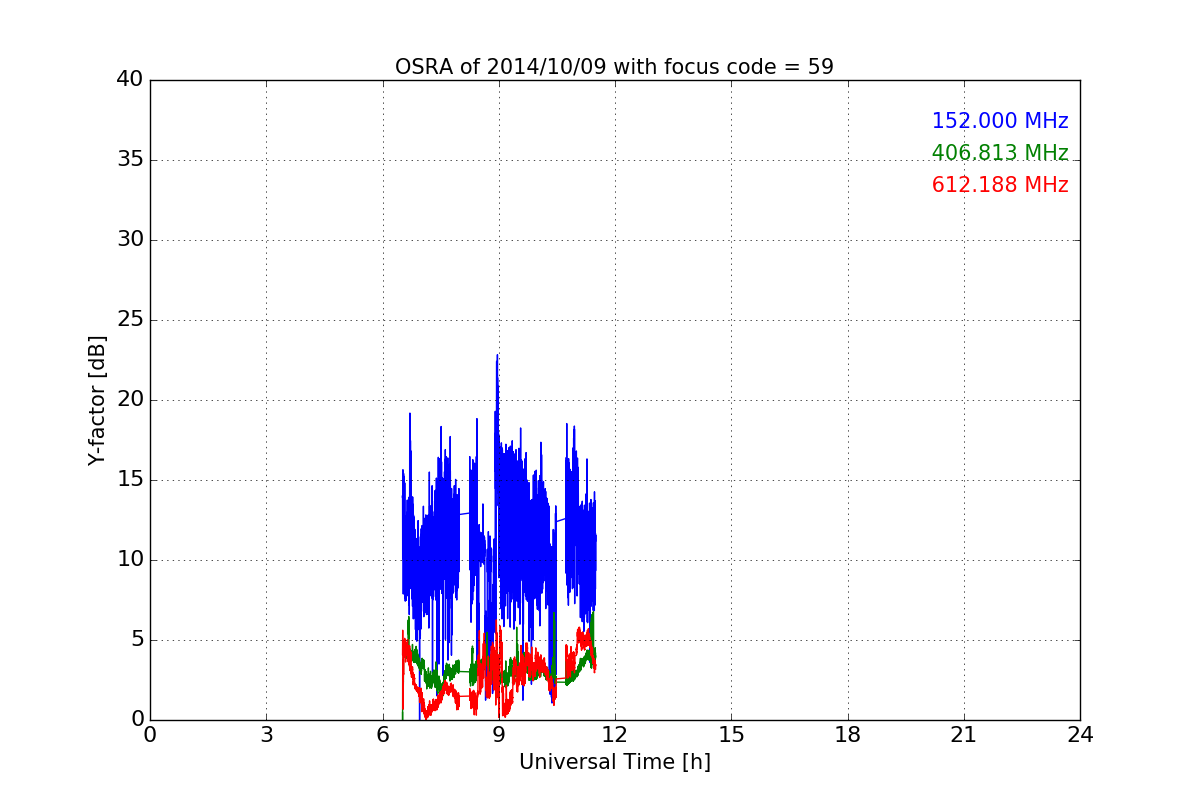Click the x-axis tick label 15
The height and width of the screenshot is (800, 1200).
click(731, 735)
